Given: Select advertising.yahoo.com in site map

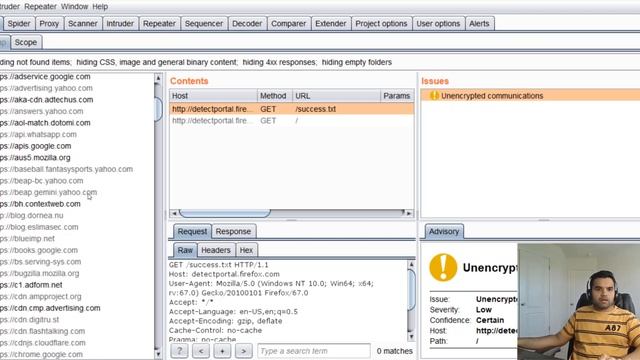Looking at the screenshot, I should pos(46,88).
